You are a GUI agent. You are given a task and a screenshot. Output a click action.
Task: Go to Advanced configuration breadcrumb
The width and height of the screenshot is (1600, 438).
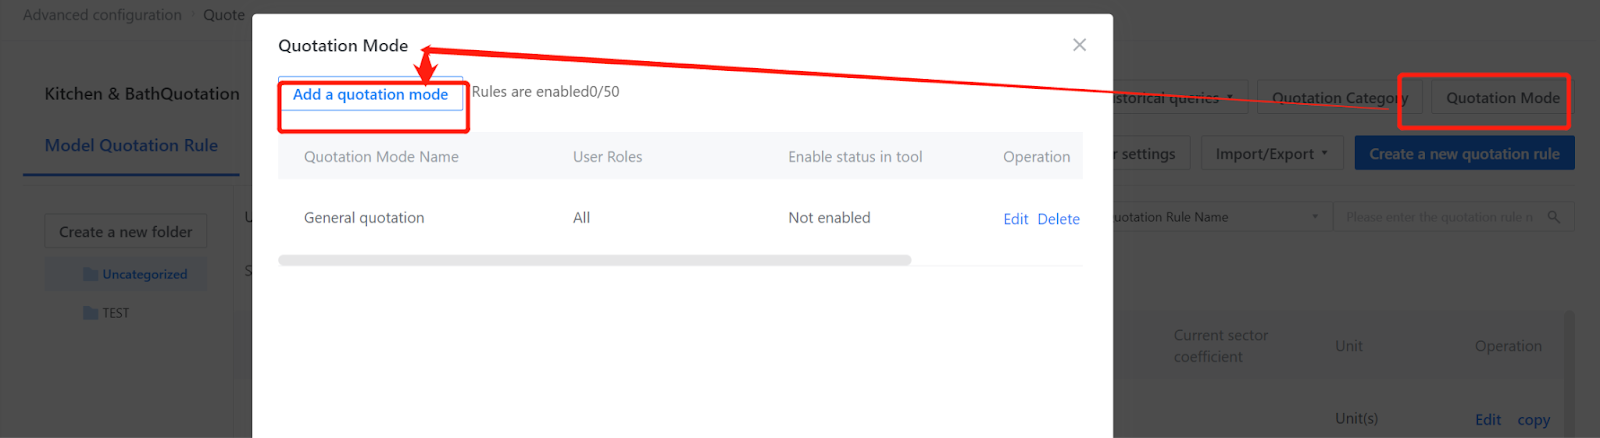102,15
